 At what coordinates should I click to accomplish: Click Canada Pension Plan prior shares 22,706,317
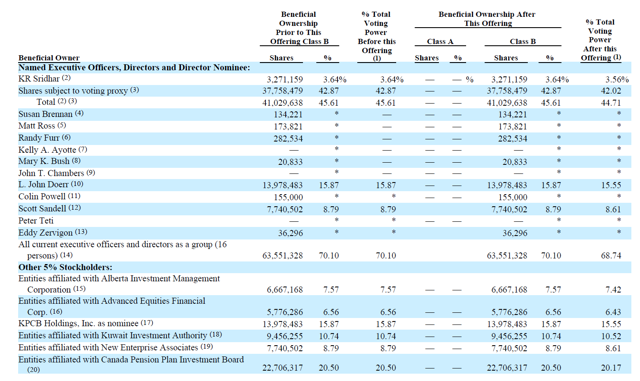point(282,368)
